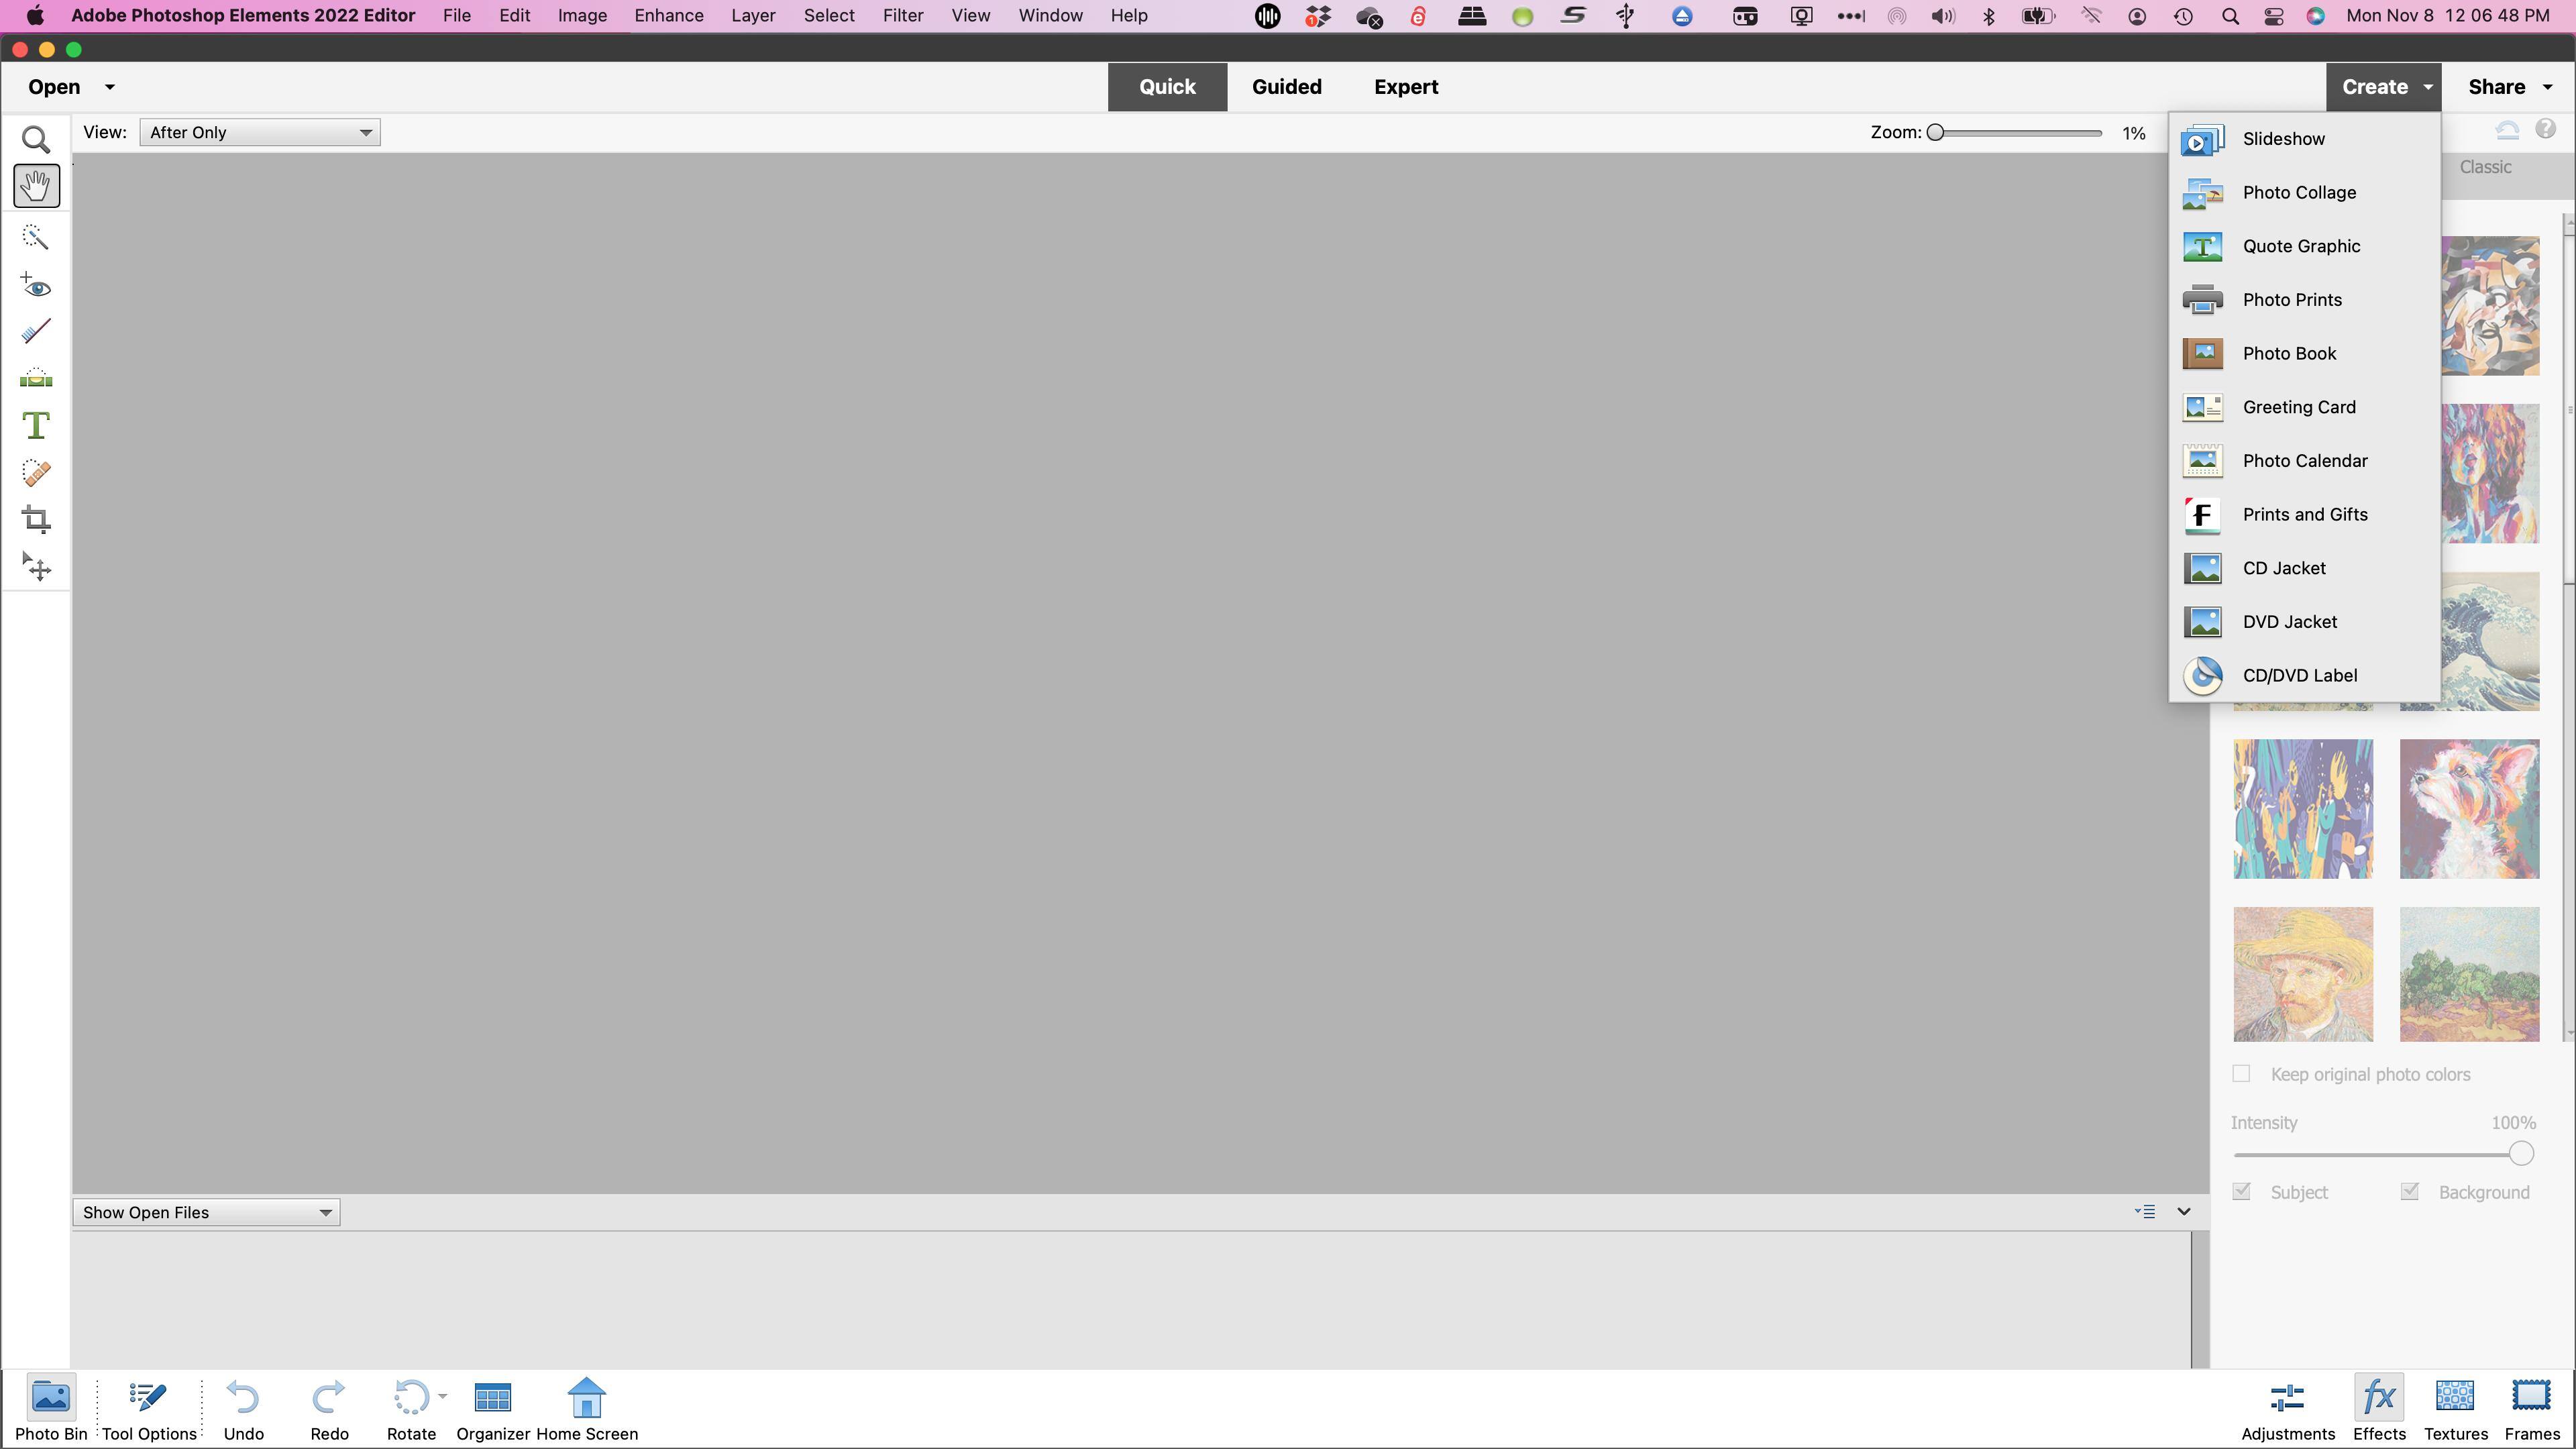Screen dimensions: 2576x1449
Task: Enable Keep original photo colors checkbox
Action: 2241,1073
